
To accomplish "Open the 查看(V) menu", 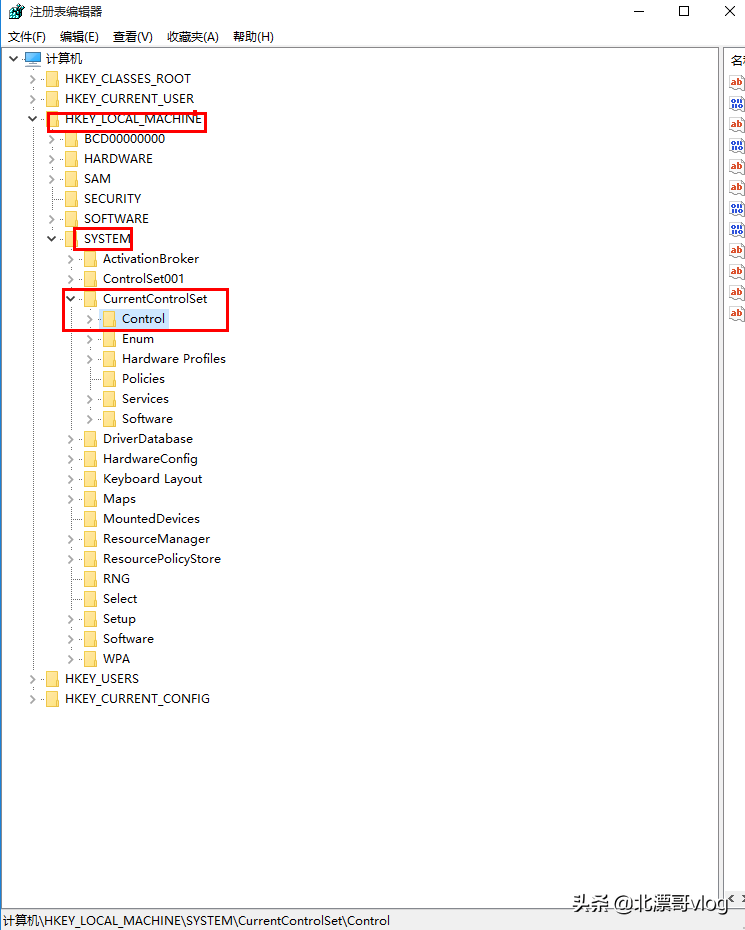I will point(132,37).
